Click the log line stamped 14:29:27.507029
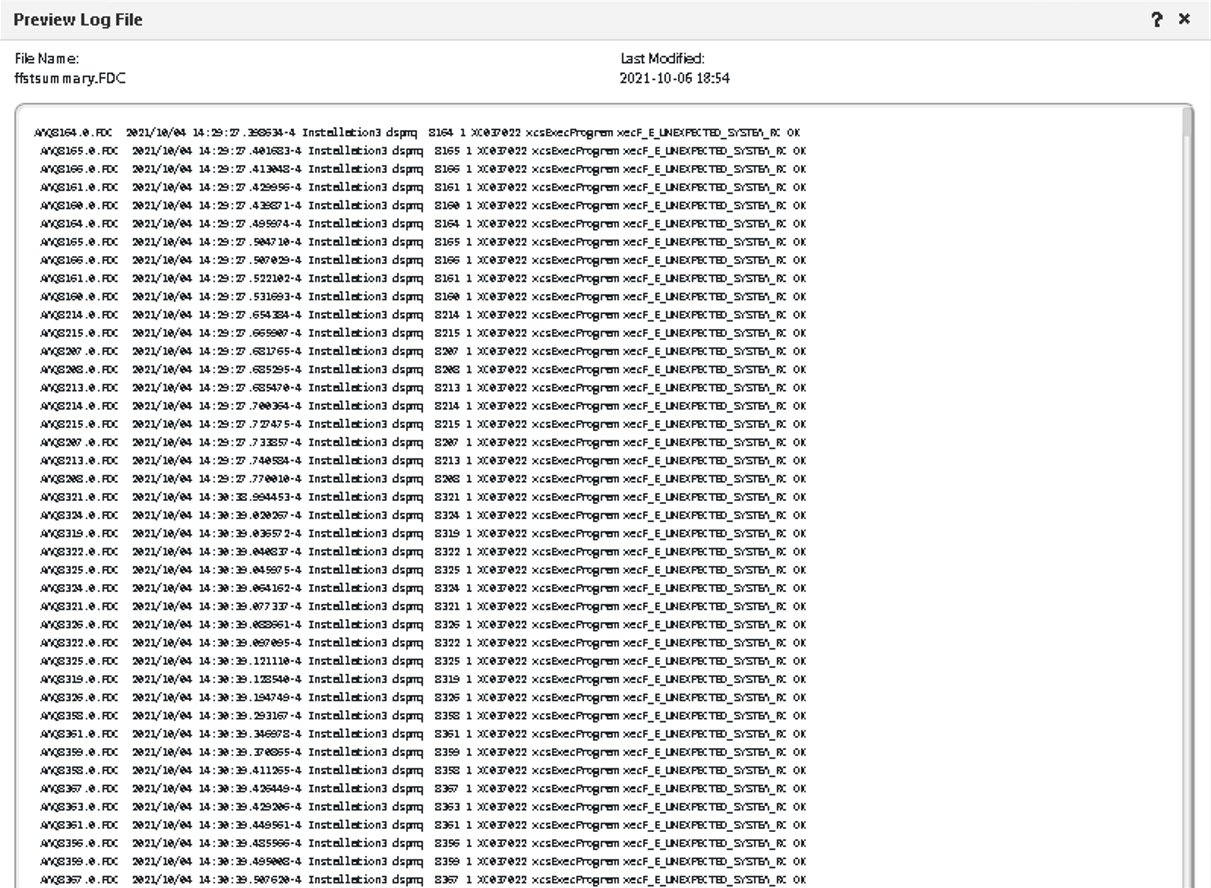 pyautogui.click(x=421, y=260)
